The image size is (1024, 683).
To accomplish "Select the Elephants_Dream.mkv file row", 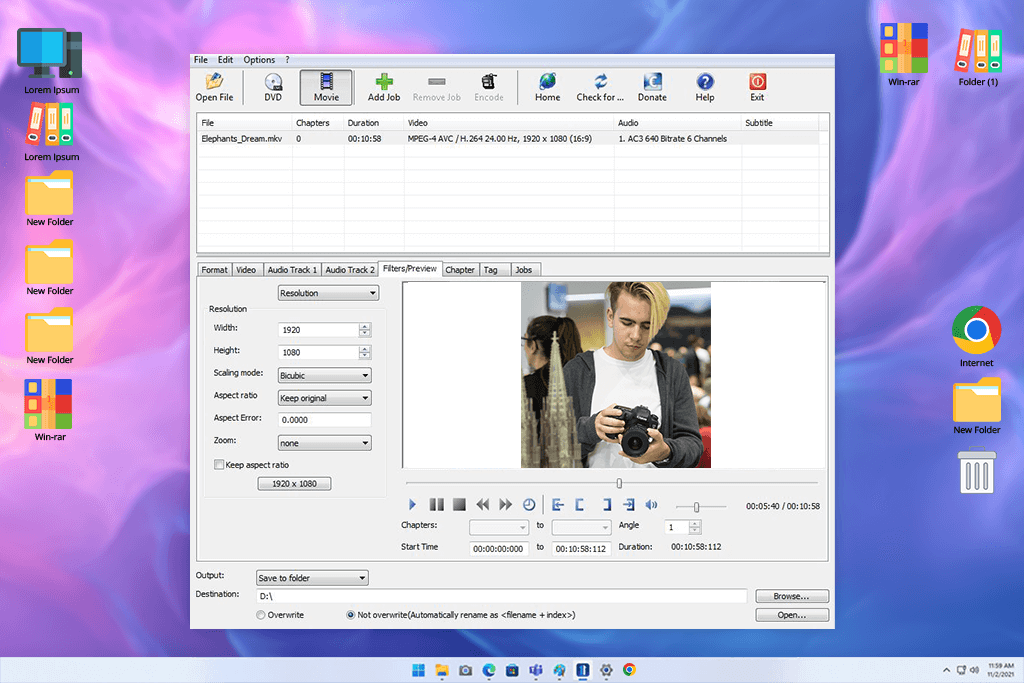I will (x=508, y=138).
